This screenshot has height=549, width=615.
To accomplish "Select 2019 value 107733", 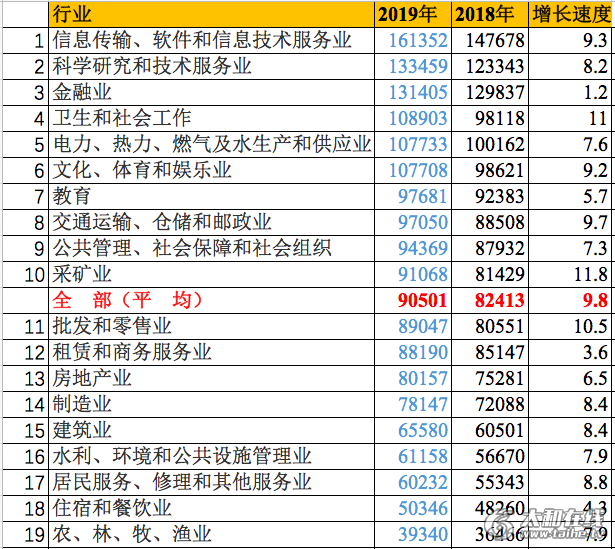I will click(x=413, y=144).
